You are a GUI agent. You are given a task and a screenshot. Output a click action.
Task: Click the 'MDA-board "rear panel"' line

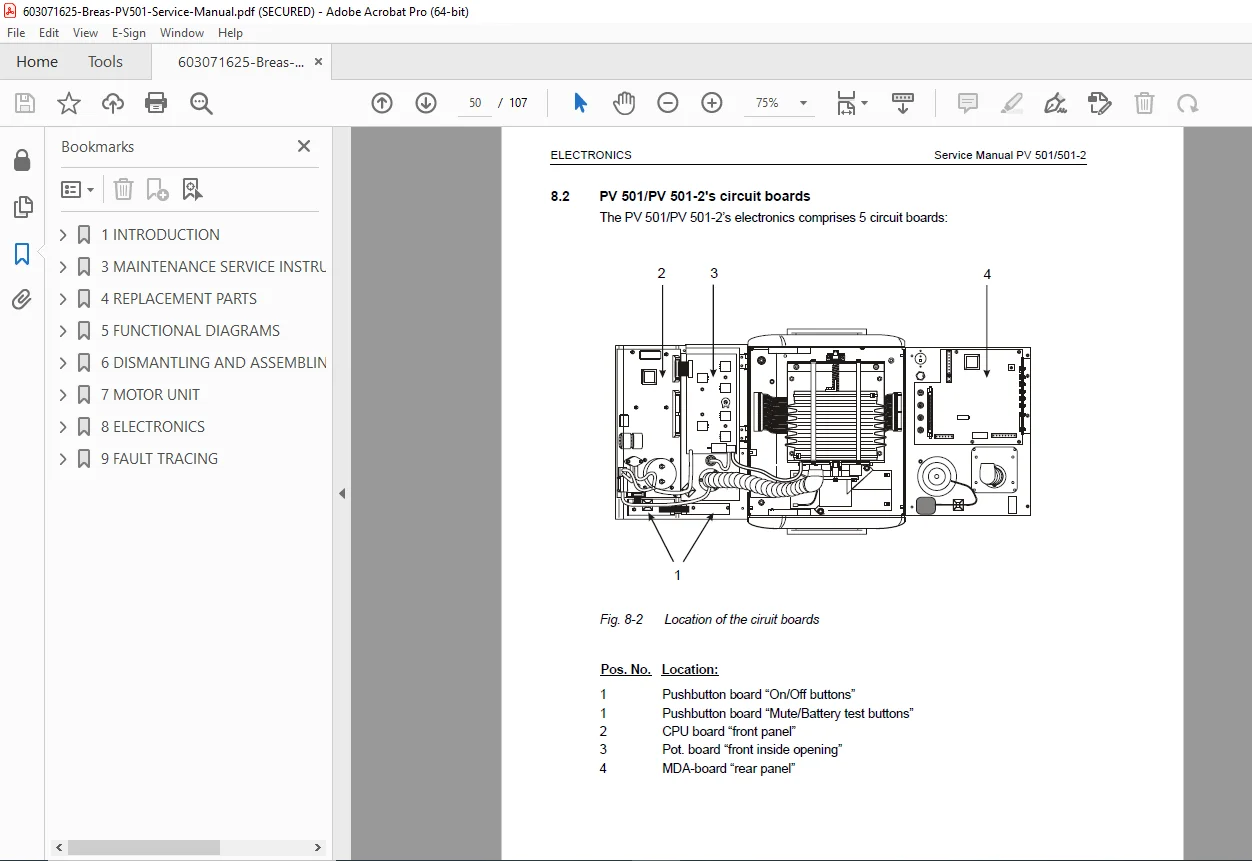tap(728, 768)
